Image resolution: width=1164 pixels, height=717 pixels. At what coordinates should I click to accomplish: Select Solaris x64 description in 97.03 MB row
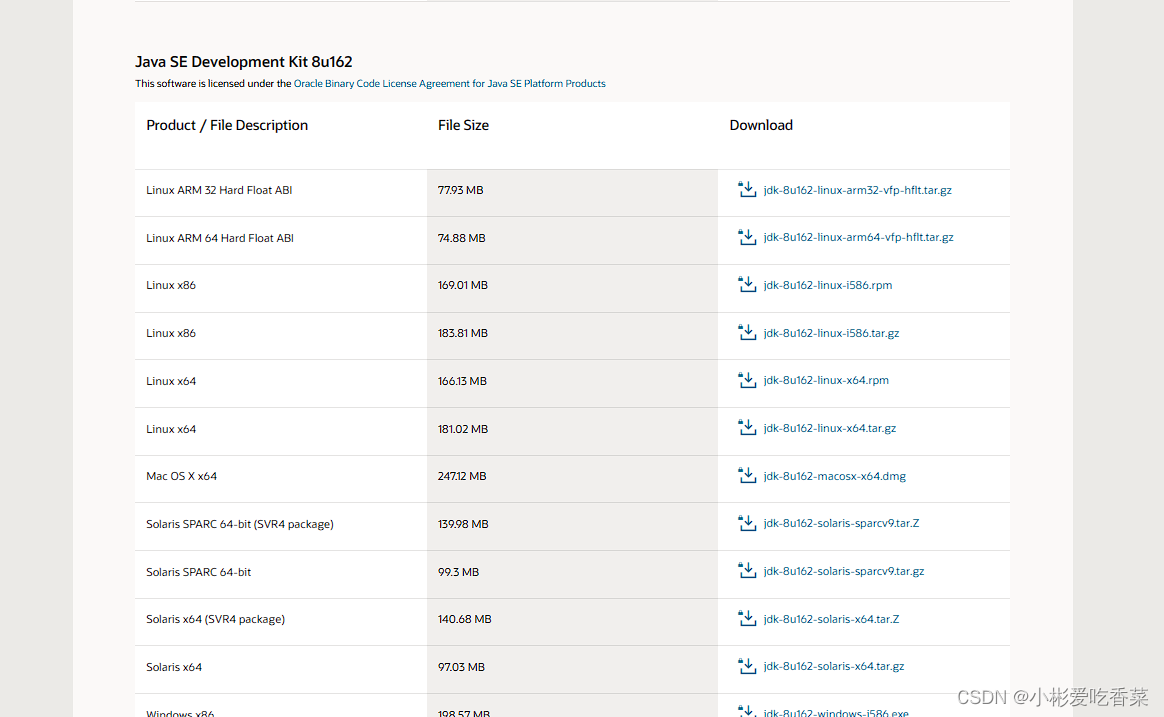pos(174,667)
